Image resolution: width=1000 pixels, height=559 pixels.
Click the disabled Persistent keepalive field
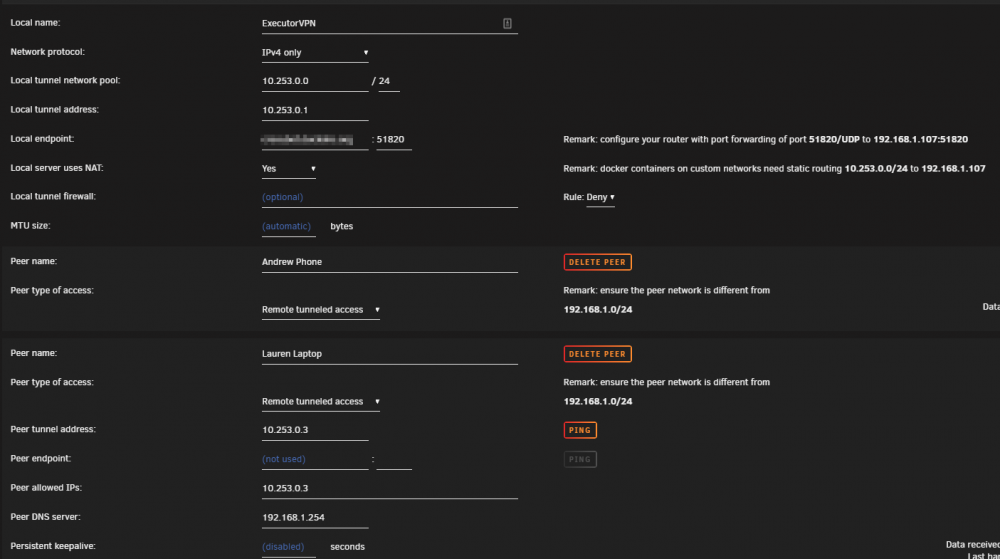click(288, 547)
